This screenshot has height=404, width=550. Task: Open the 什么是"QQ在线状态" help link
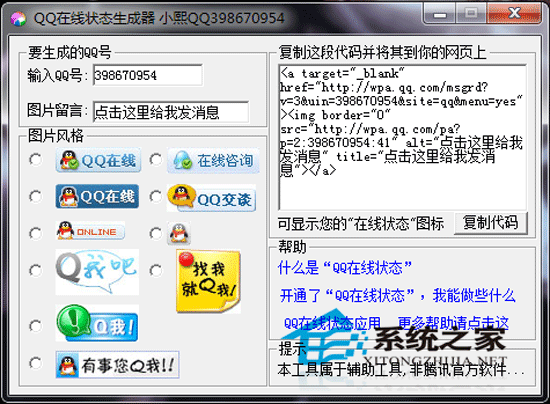344,268
